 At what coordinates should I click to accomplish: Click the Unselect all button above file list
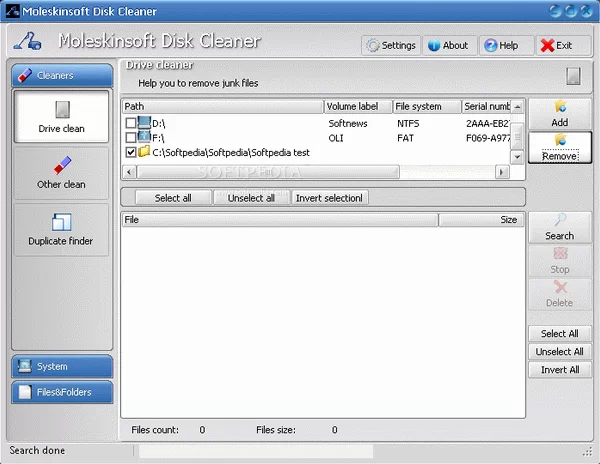tap(251, 198)
